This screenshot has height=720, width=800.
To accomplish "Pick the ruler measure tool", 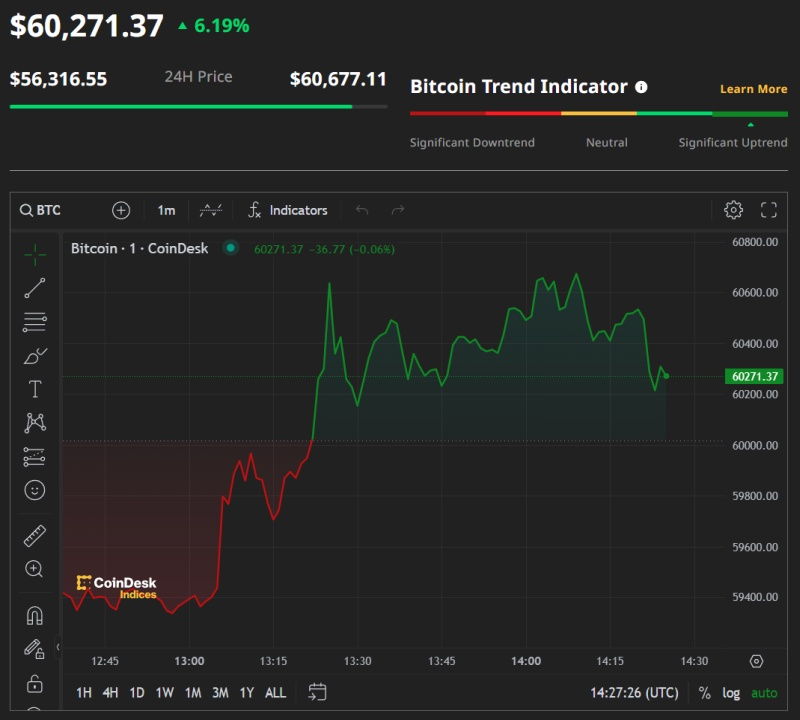I will coord(35,535).
